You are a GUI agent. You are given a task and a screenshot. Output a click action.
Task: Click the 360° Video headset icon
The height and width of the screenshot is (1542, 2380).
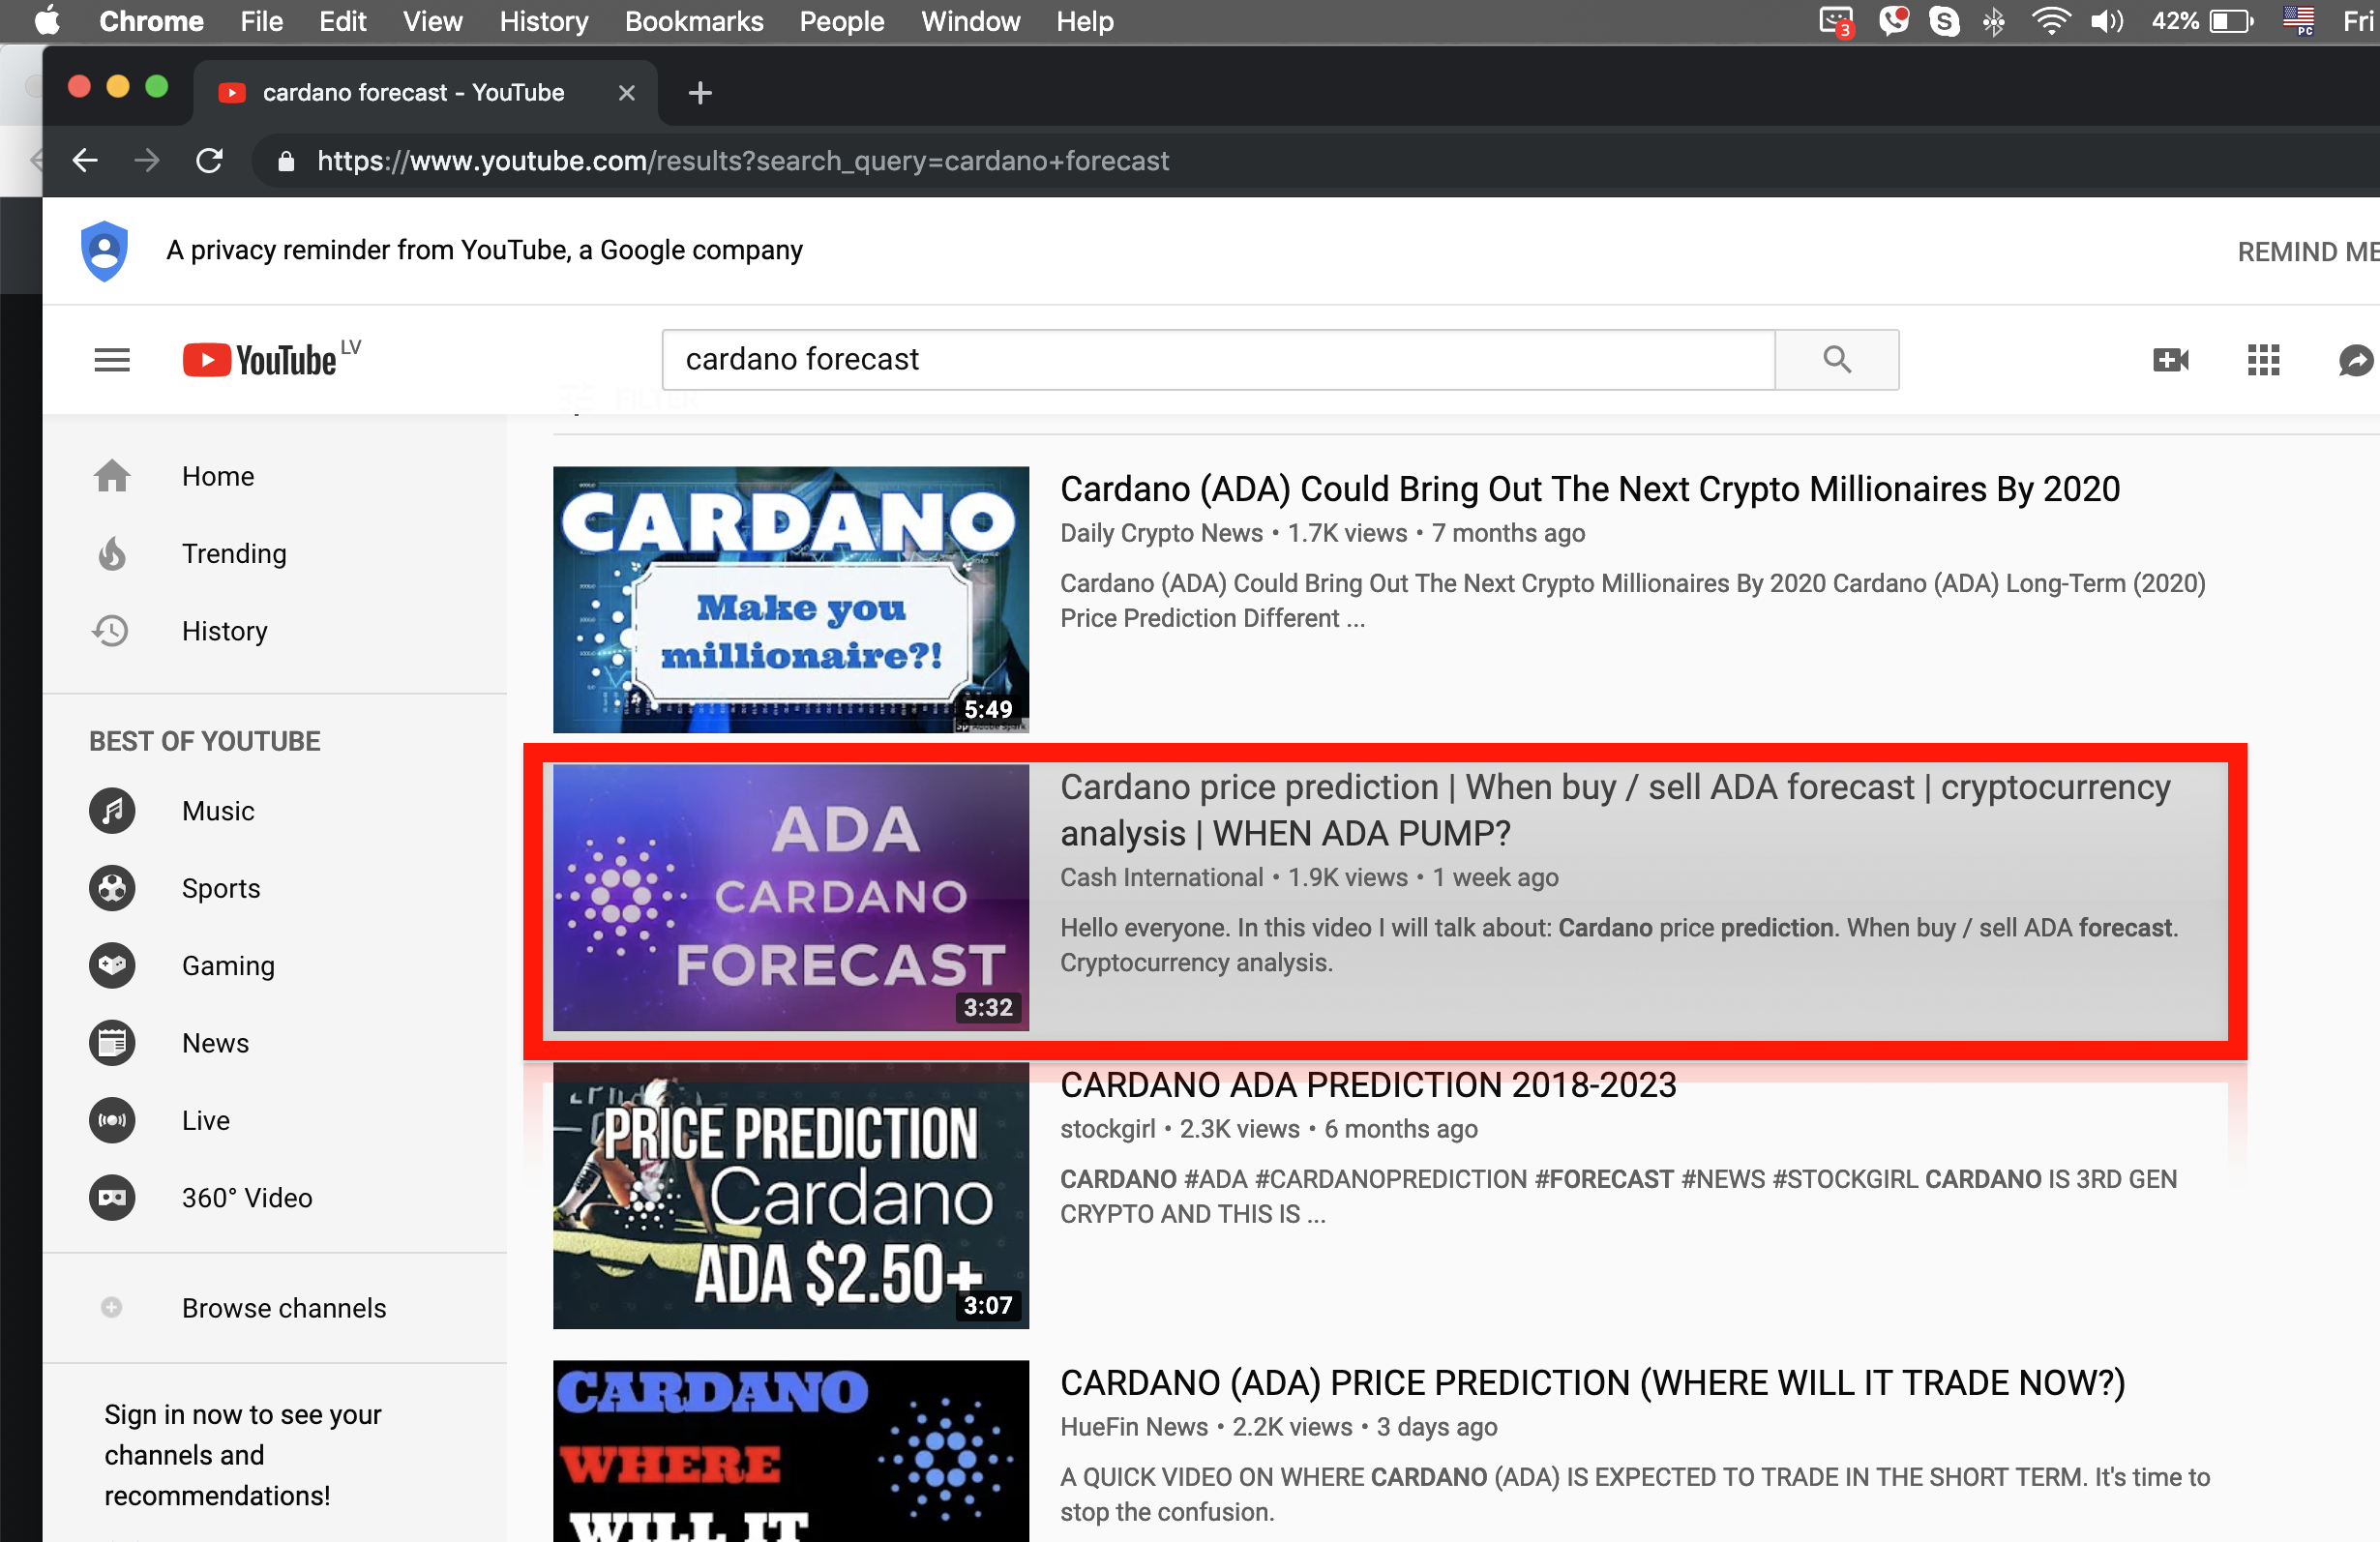pos(112,1198)
